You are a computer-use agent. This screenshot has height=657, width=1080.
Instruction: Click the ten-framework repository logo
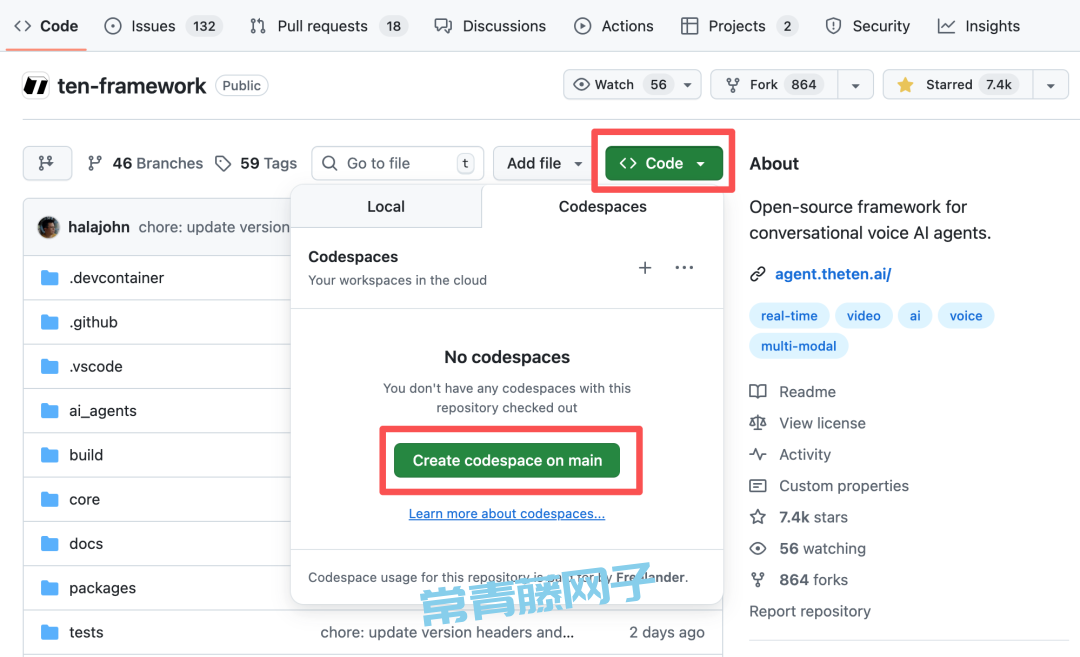pos(36,85)
